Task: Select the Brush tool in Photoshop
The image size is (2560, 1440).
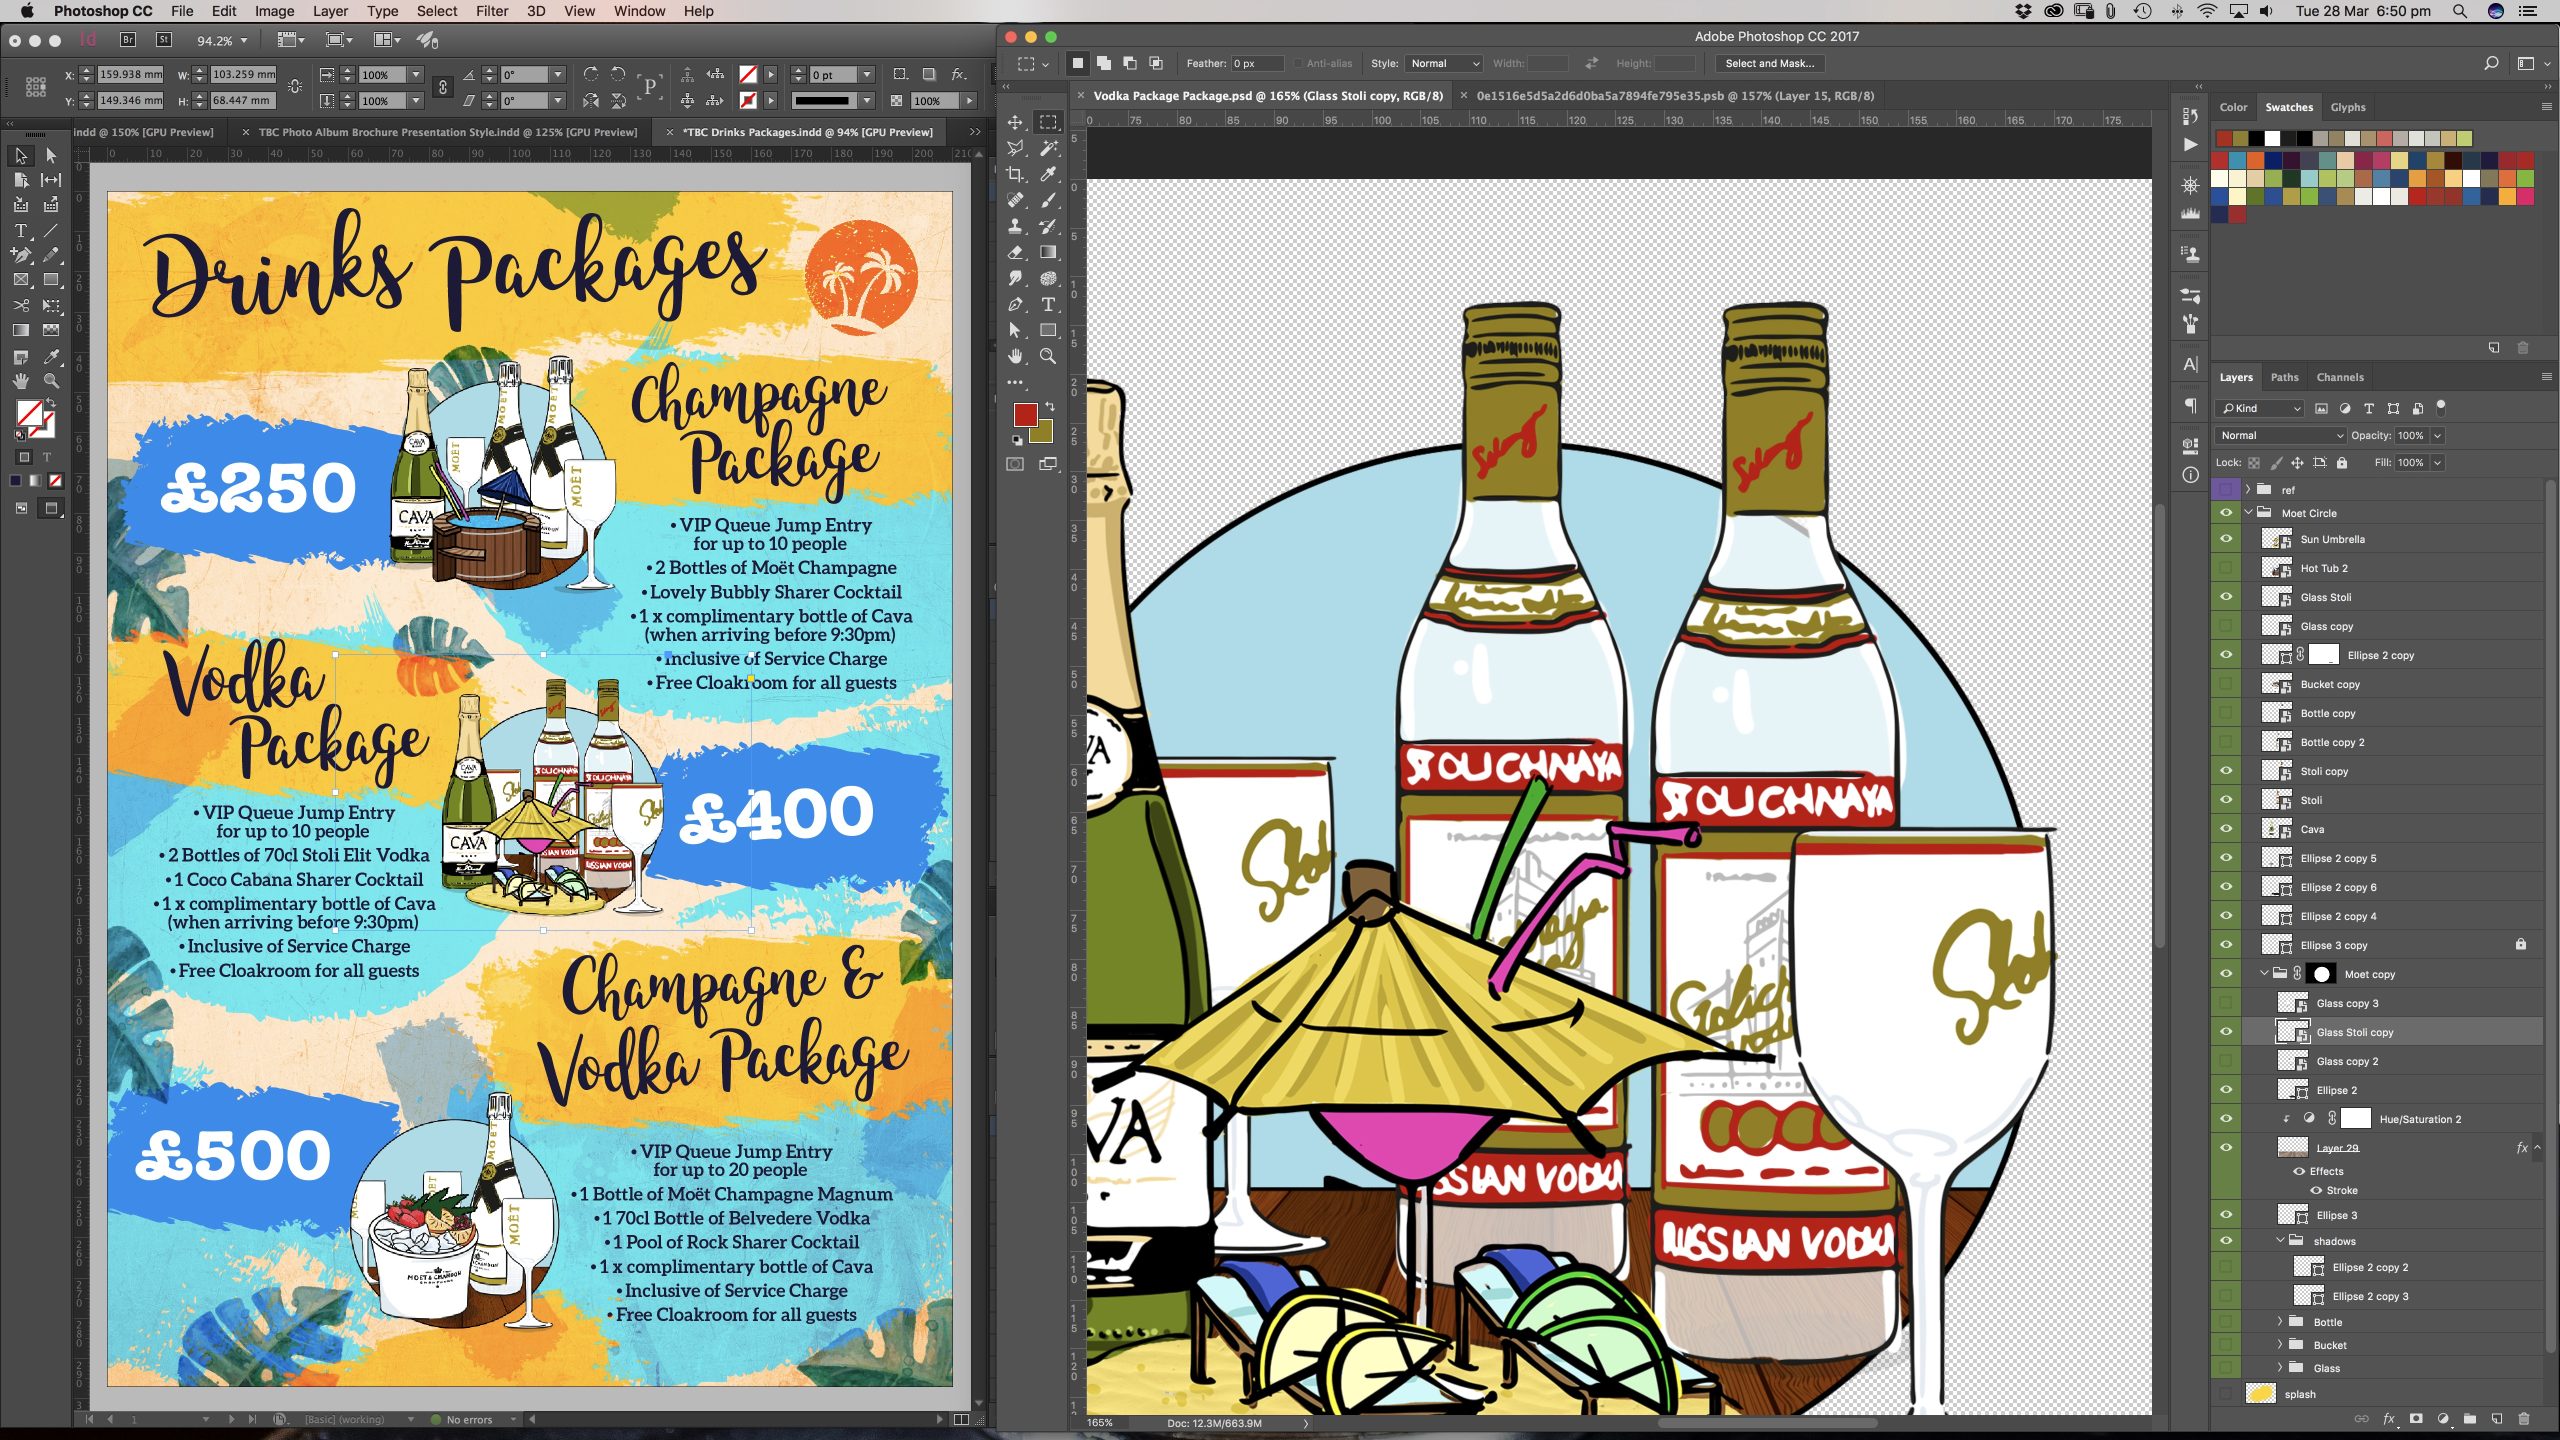Action: (x=1048, y=200)
